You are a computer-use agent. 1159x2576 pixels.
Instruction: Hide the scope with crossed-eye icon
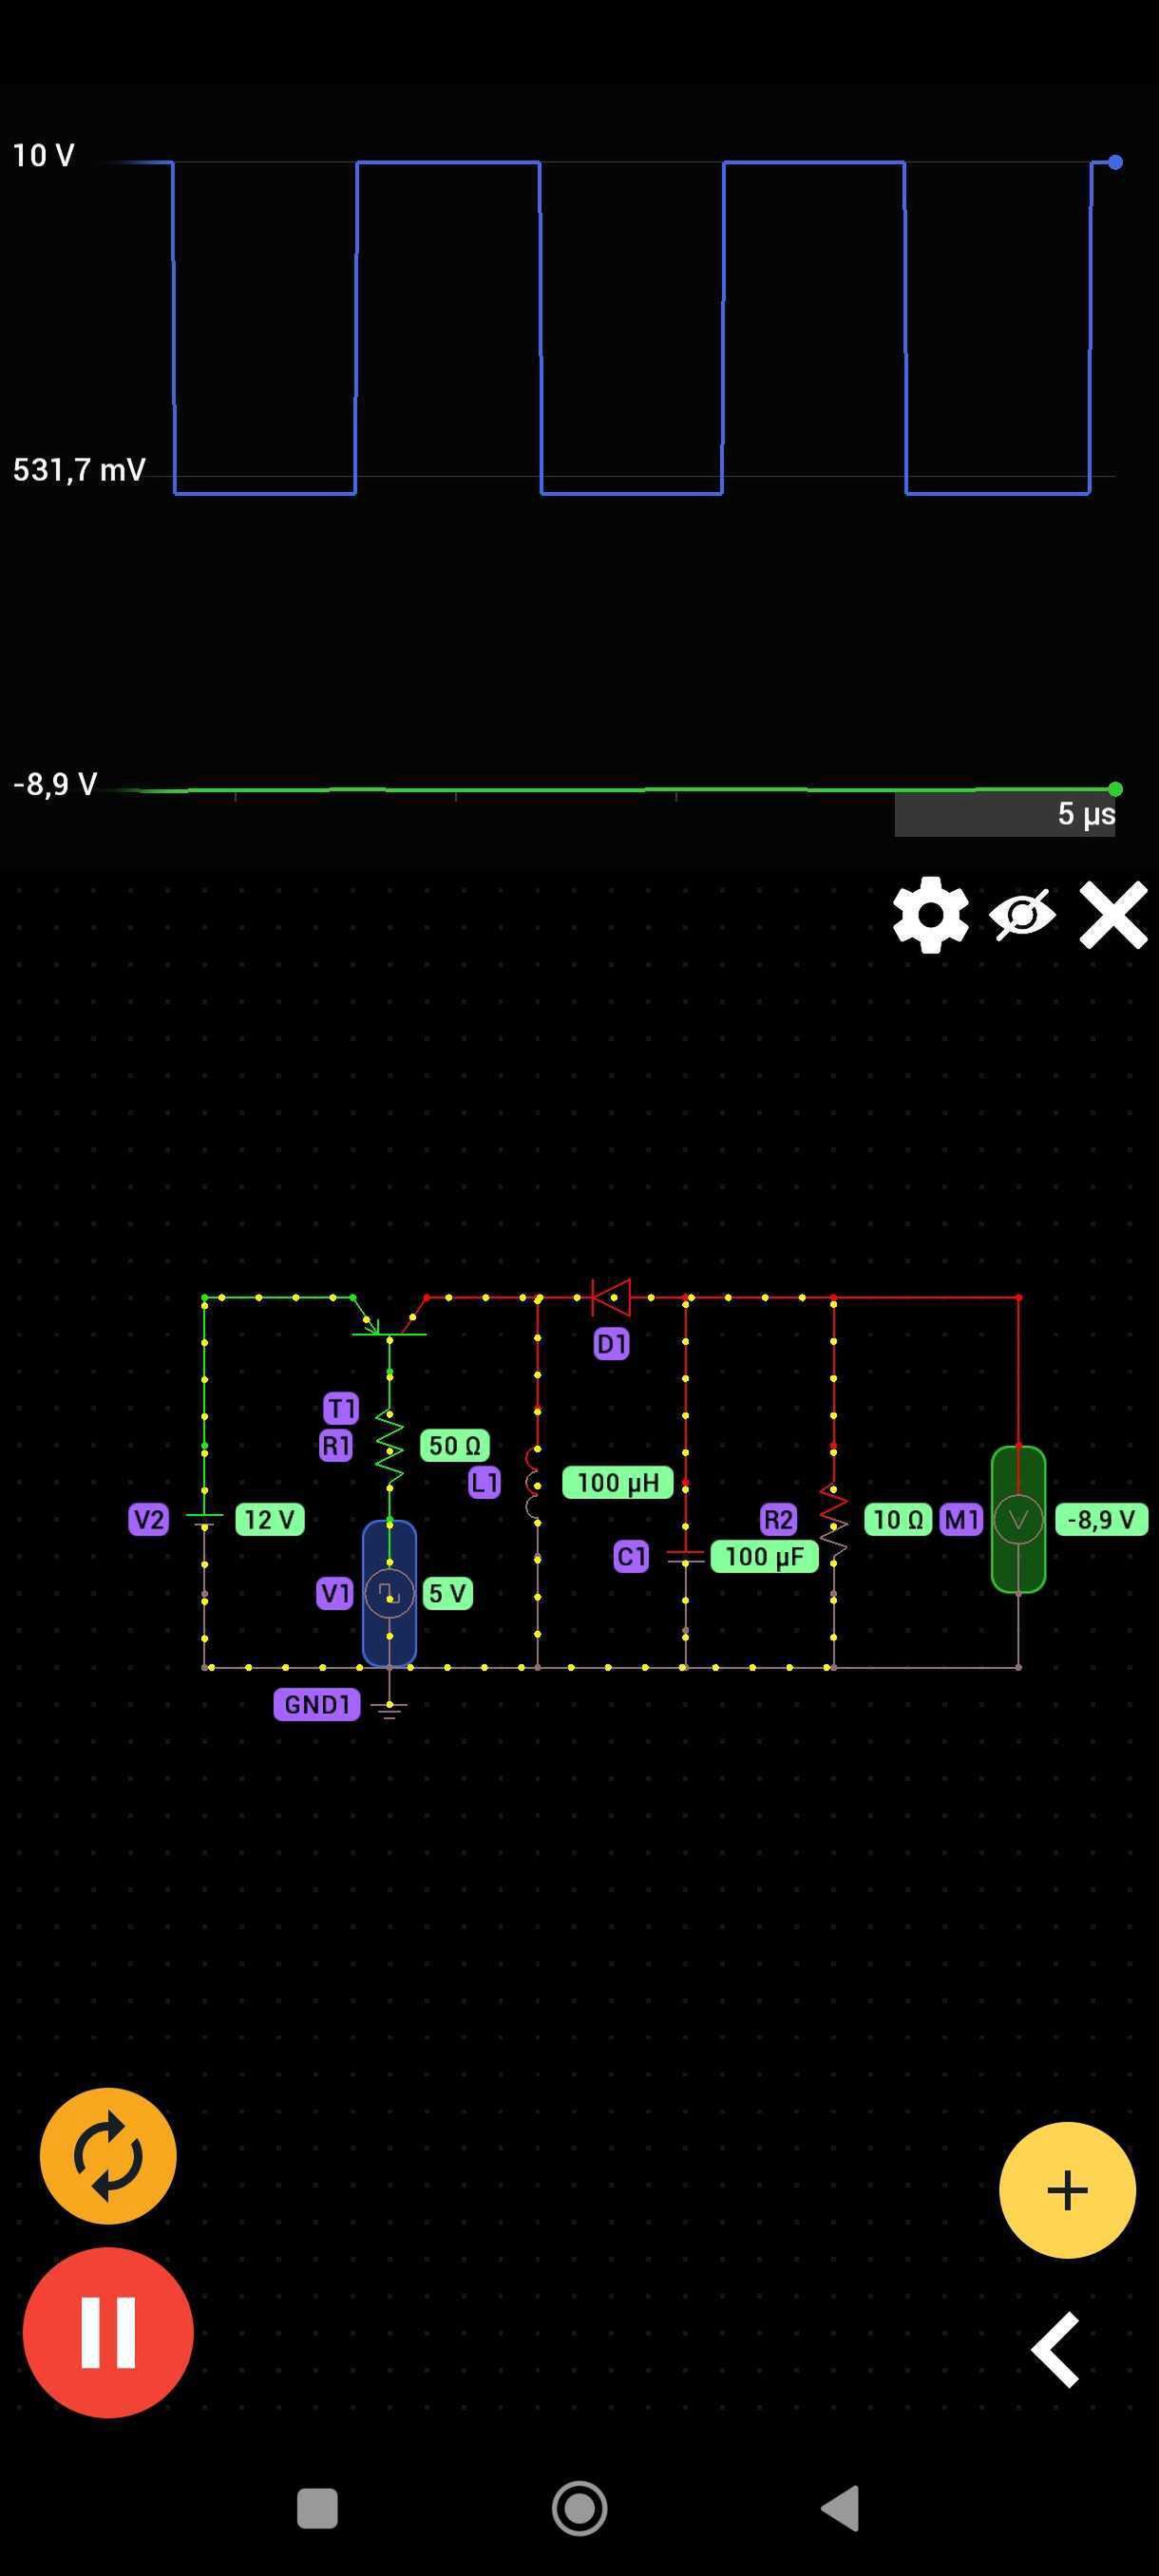click(x=1022, y=915)
